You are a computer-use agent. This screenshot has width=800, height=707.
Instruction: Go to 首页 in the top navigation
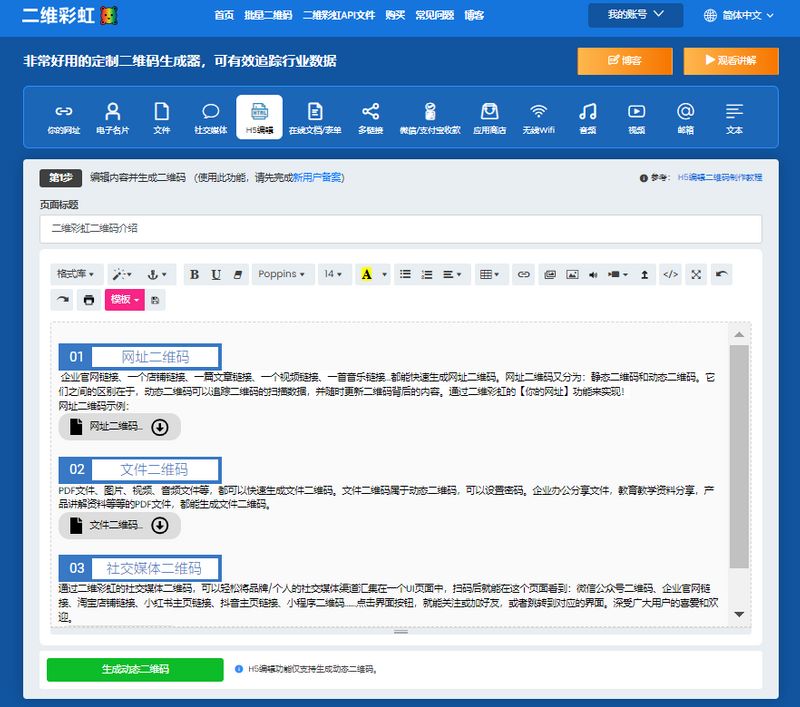point(224,15)
